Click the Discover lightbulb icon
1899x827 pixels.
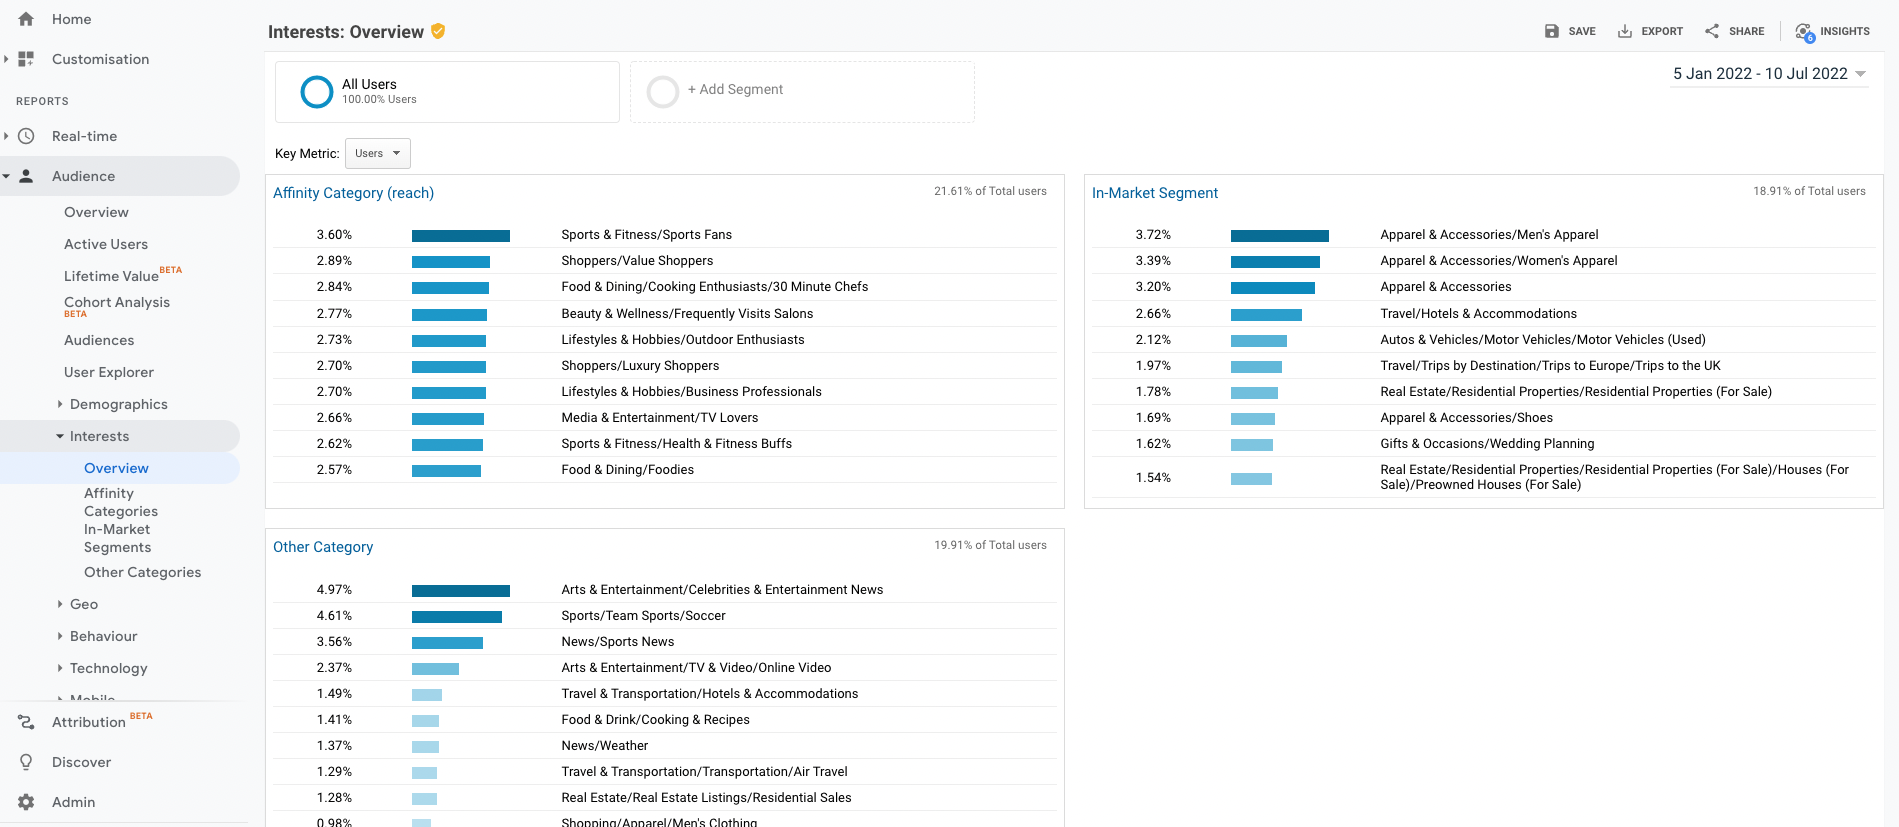click(26, 762)
